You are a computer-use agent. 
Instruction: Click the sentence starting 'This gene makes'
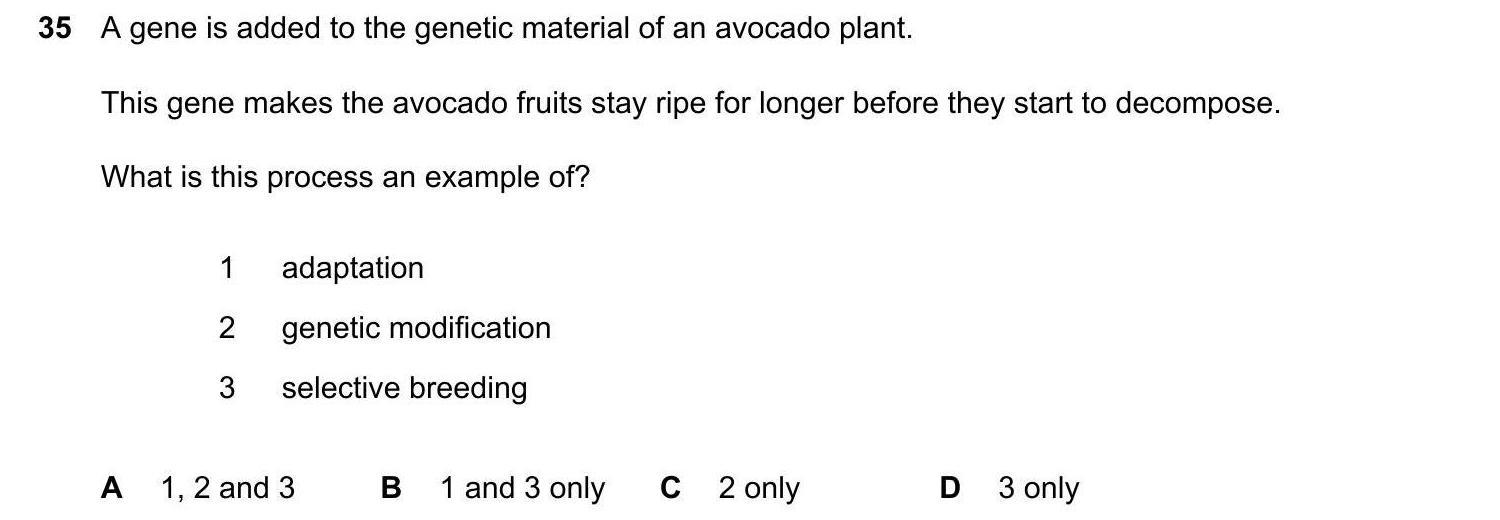tap(690, 104)
